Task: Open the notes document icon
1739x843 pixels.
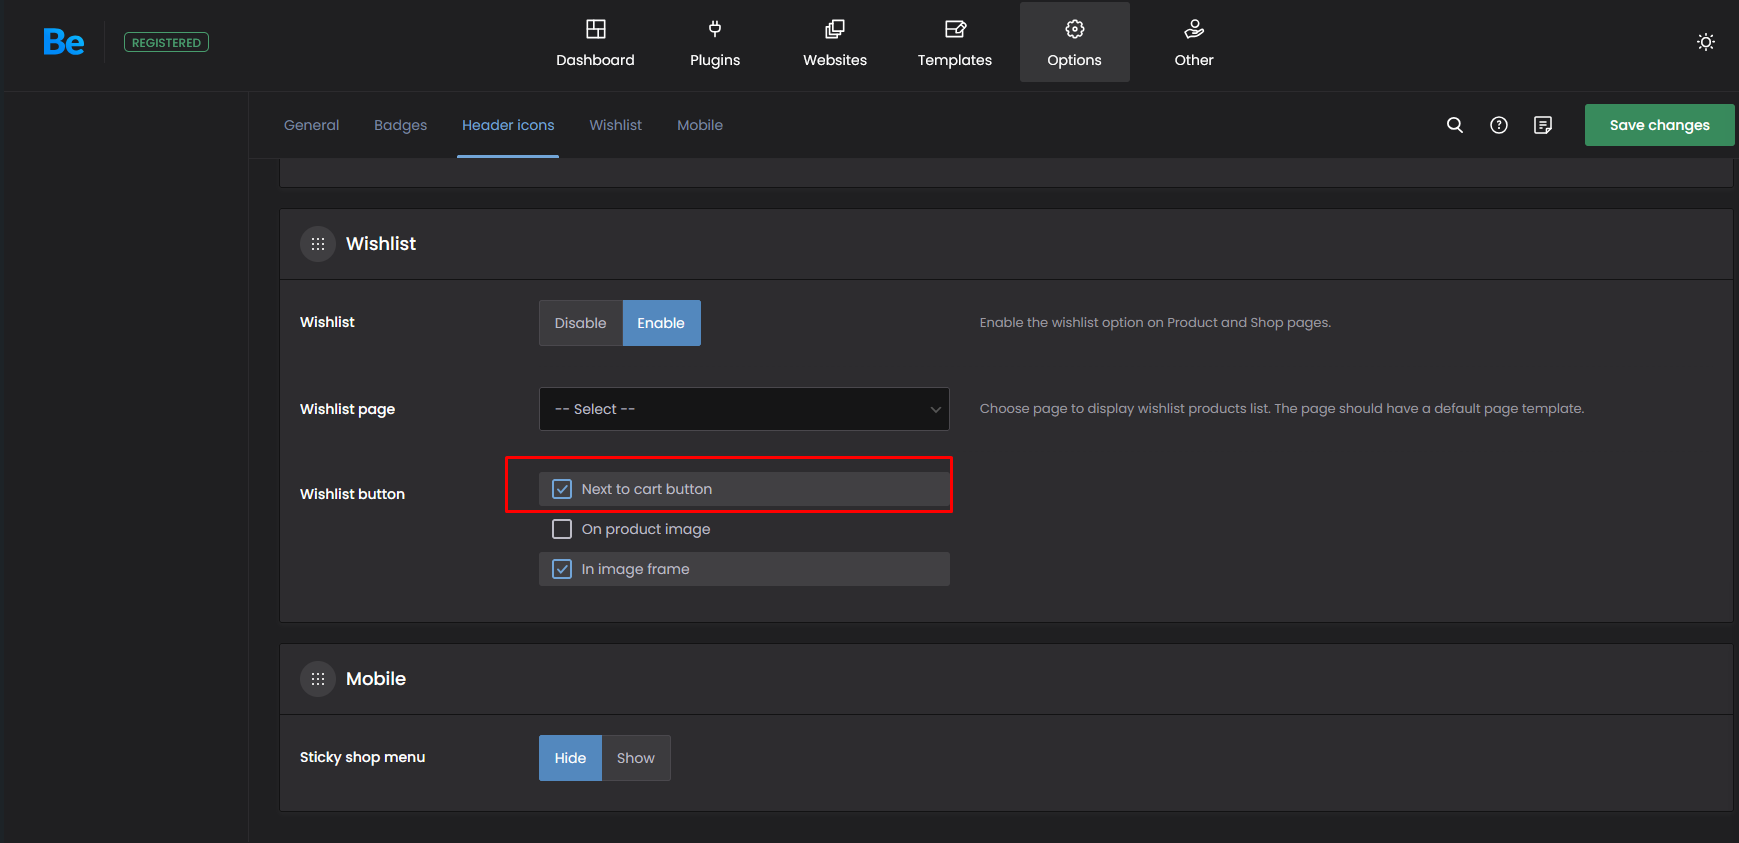Action: tap(1543, 125)
